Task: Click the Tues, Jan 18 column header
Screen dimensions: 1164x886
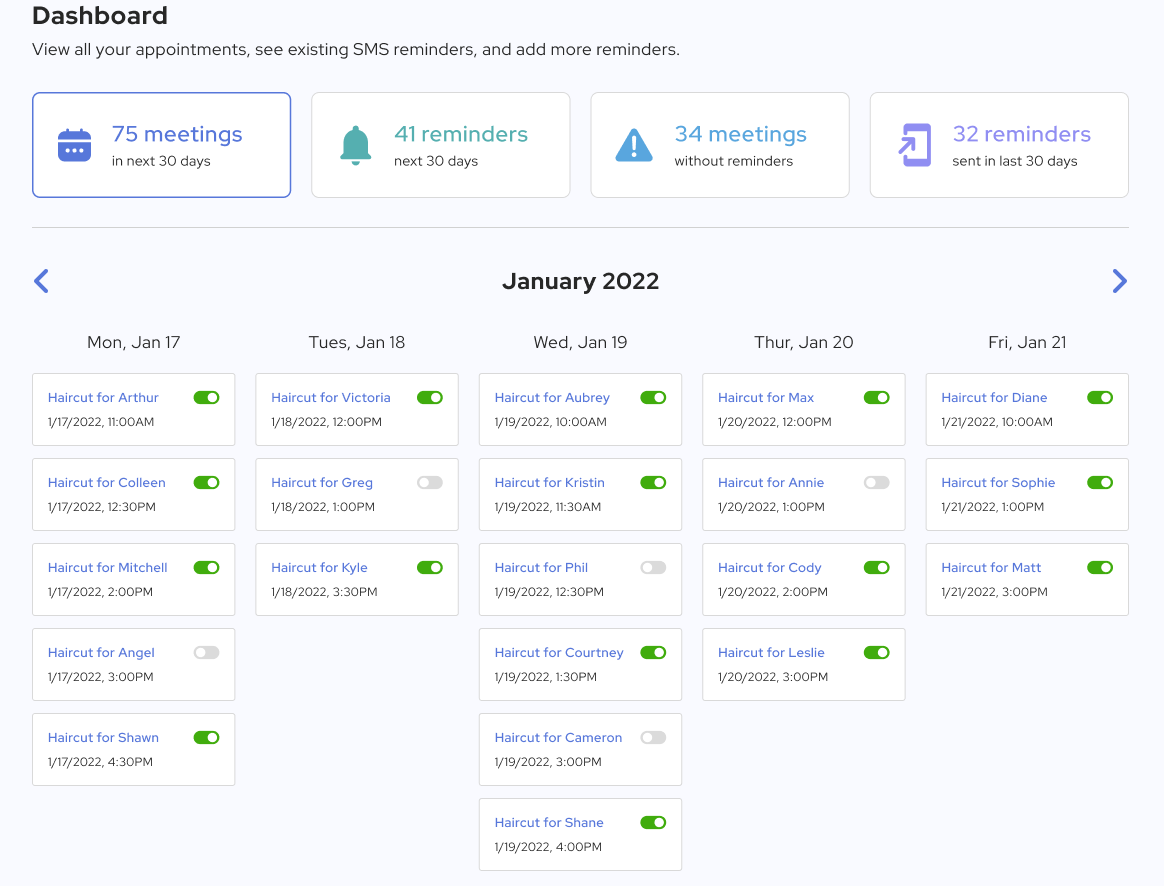Action: [357, 342]
